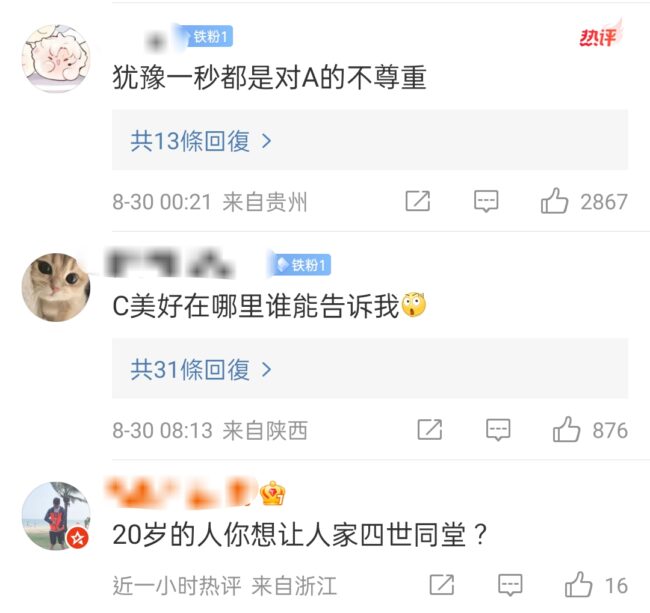The image size is (650, 613).
Task: Click the 铁粉1 badge on second comment
Action: tap(301, 264)
